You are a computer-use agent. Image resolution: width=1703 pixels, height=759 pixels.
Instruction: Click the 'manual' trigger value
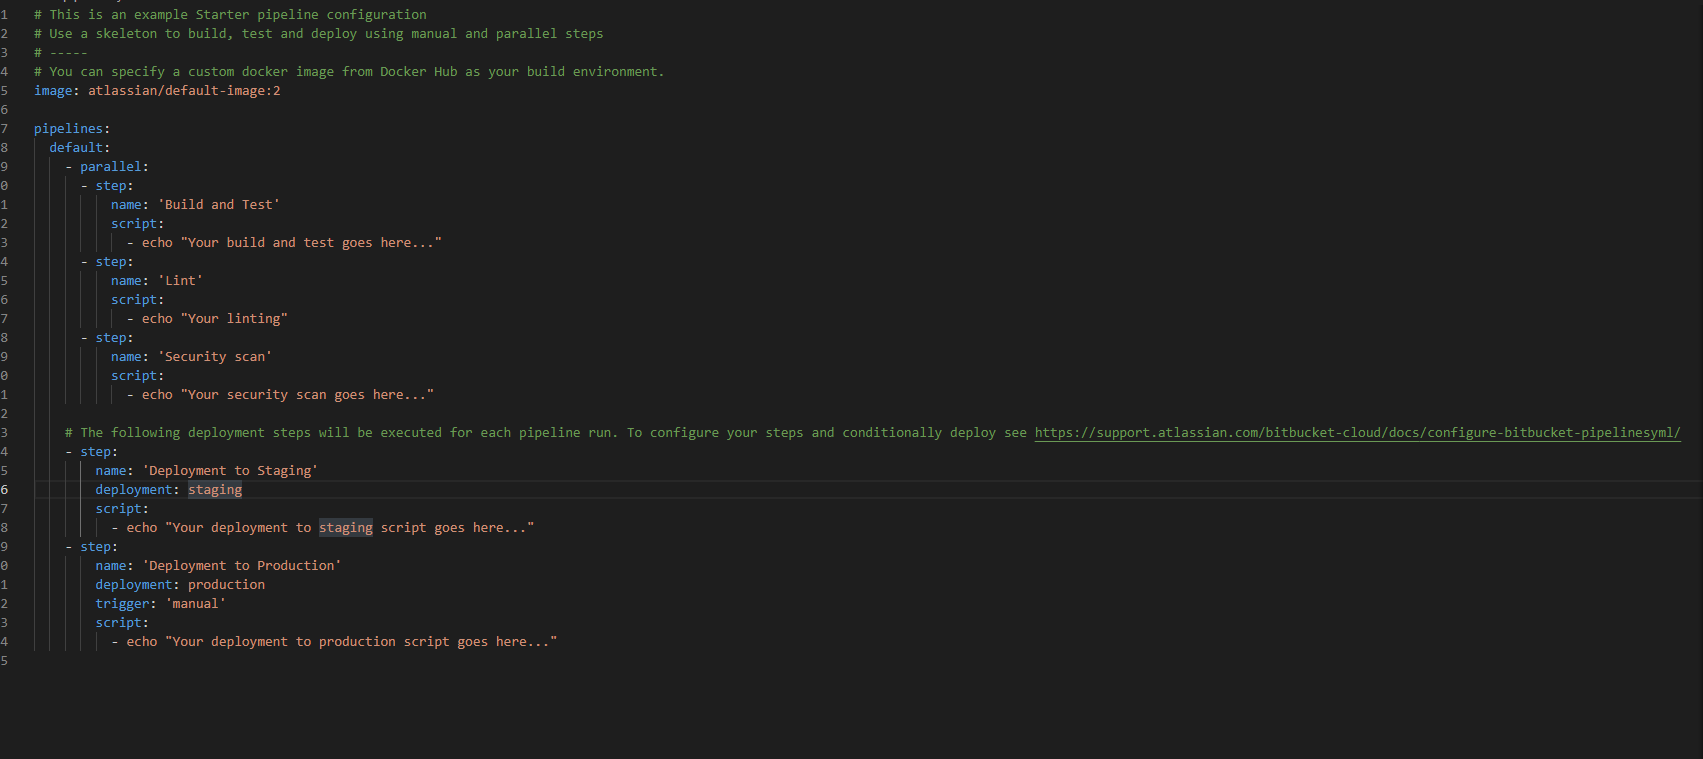point(196,604)
